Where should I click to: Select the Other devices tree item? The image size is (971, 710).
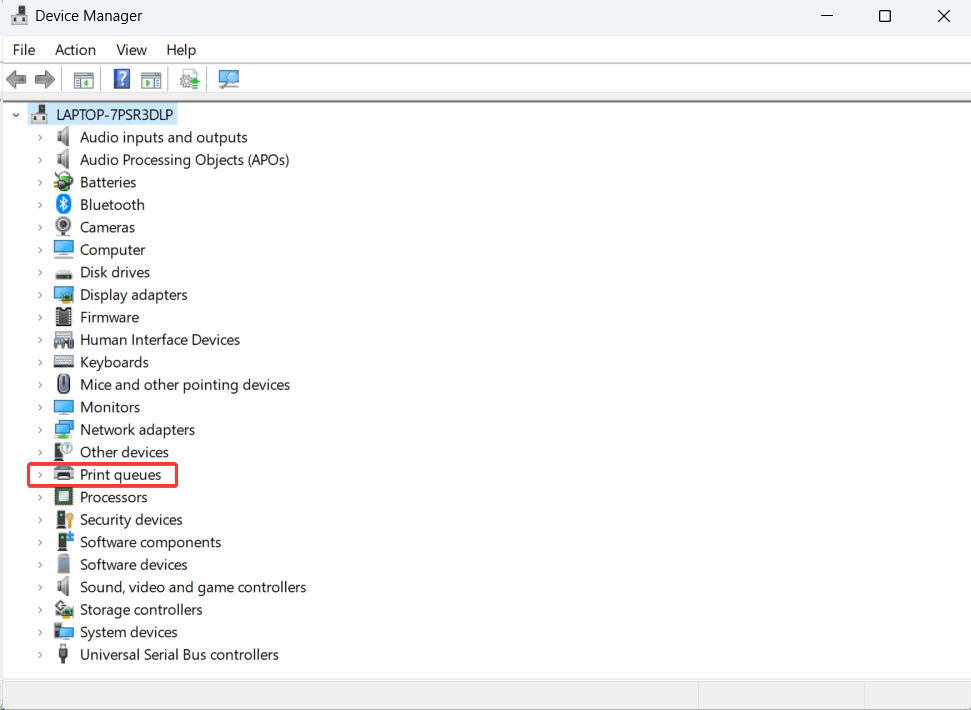(124, 452)
